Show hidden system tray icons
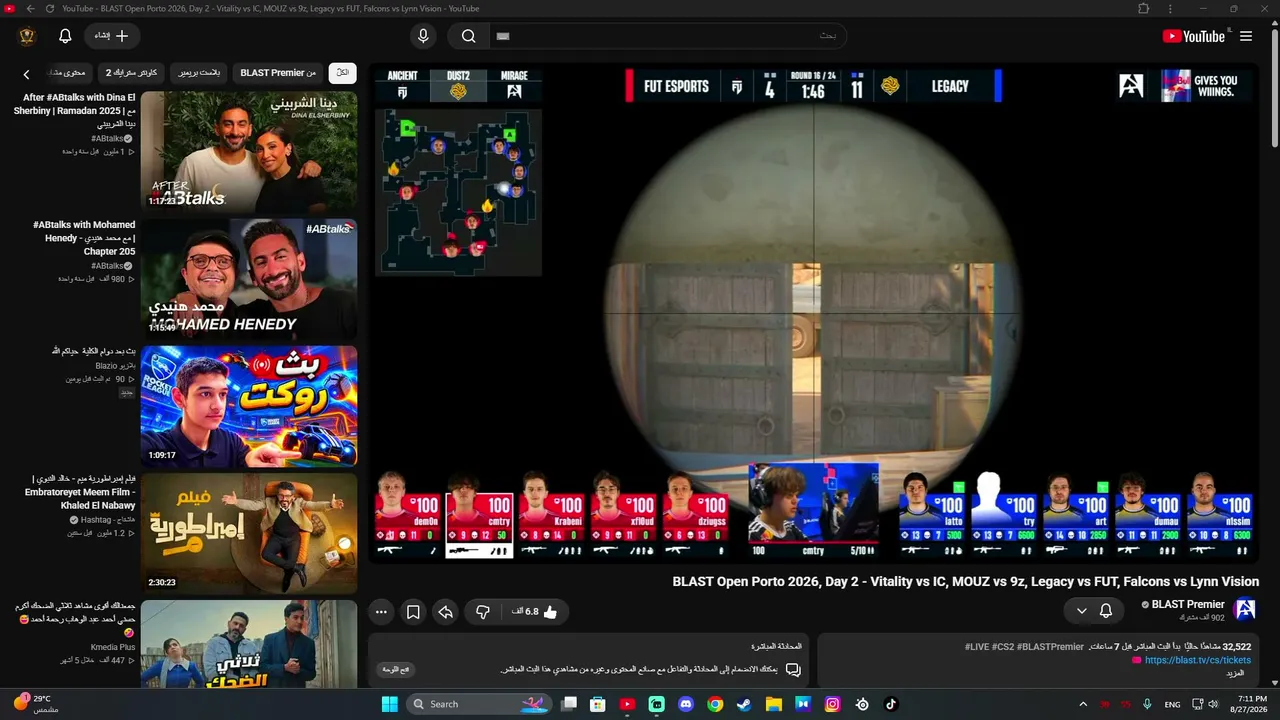The width and height of the screenshot is (1280, 720). click(x=1084, y=704)
